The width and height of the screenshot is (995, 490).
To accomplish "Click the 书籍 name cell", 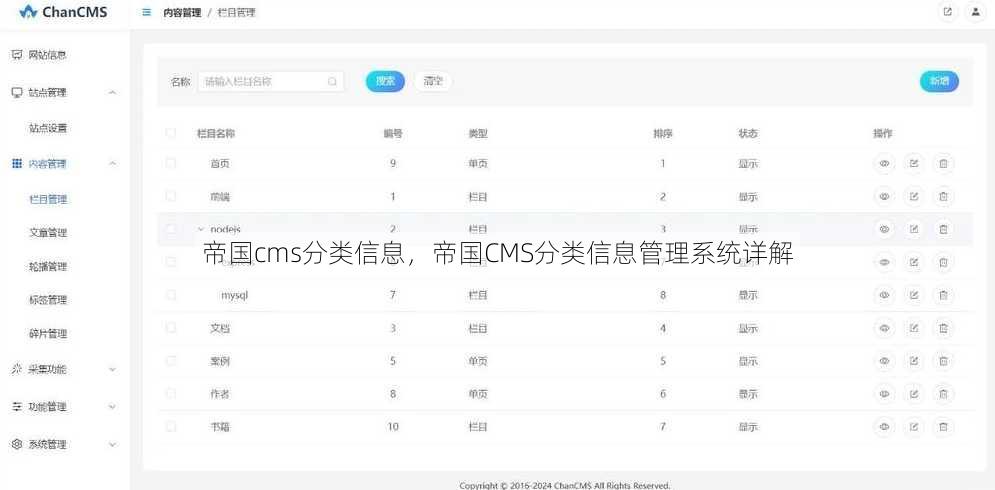I will (x=220, y=427).
